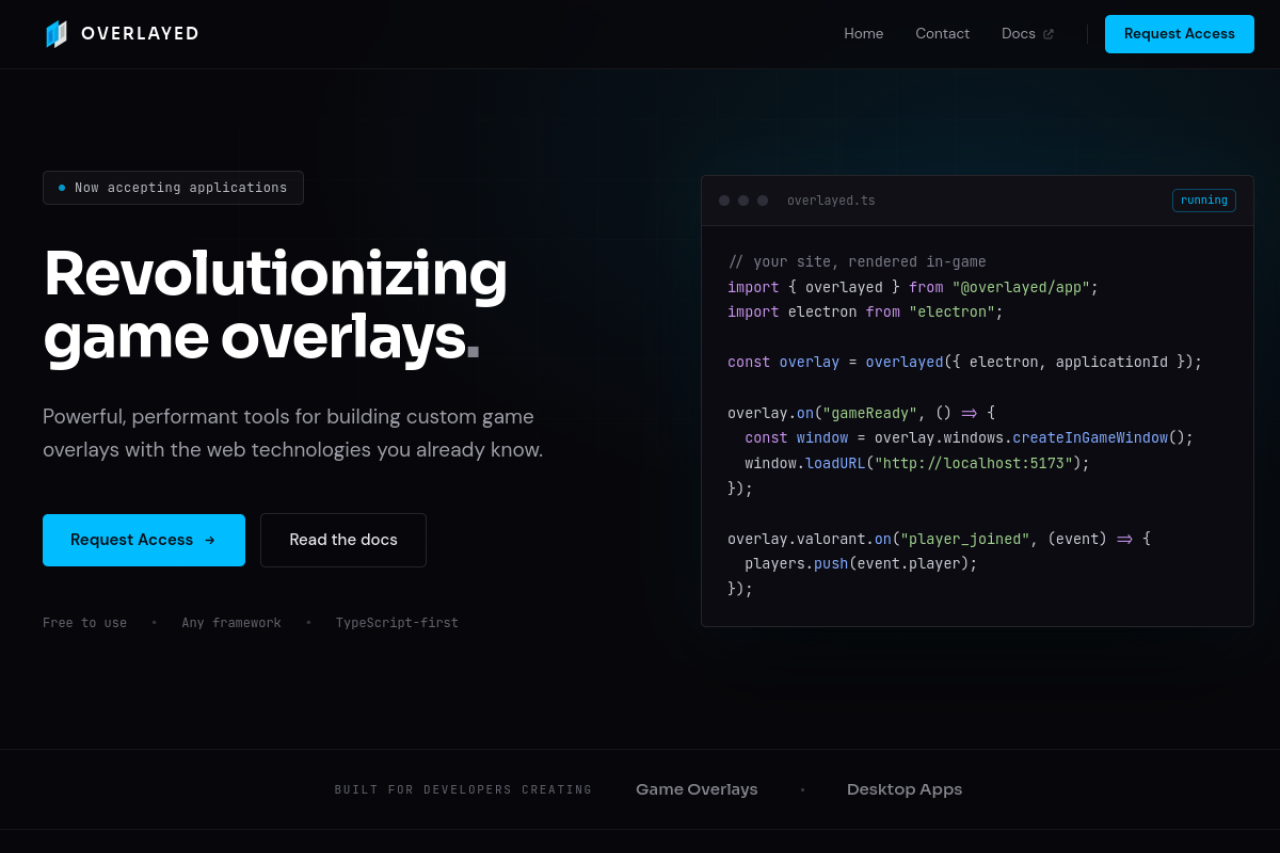
Task: Click createInGameWindow in the code
Action: [x=1090, y=438]
